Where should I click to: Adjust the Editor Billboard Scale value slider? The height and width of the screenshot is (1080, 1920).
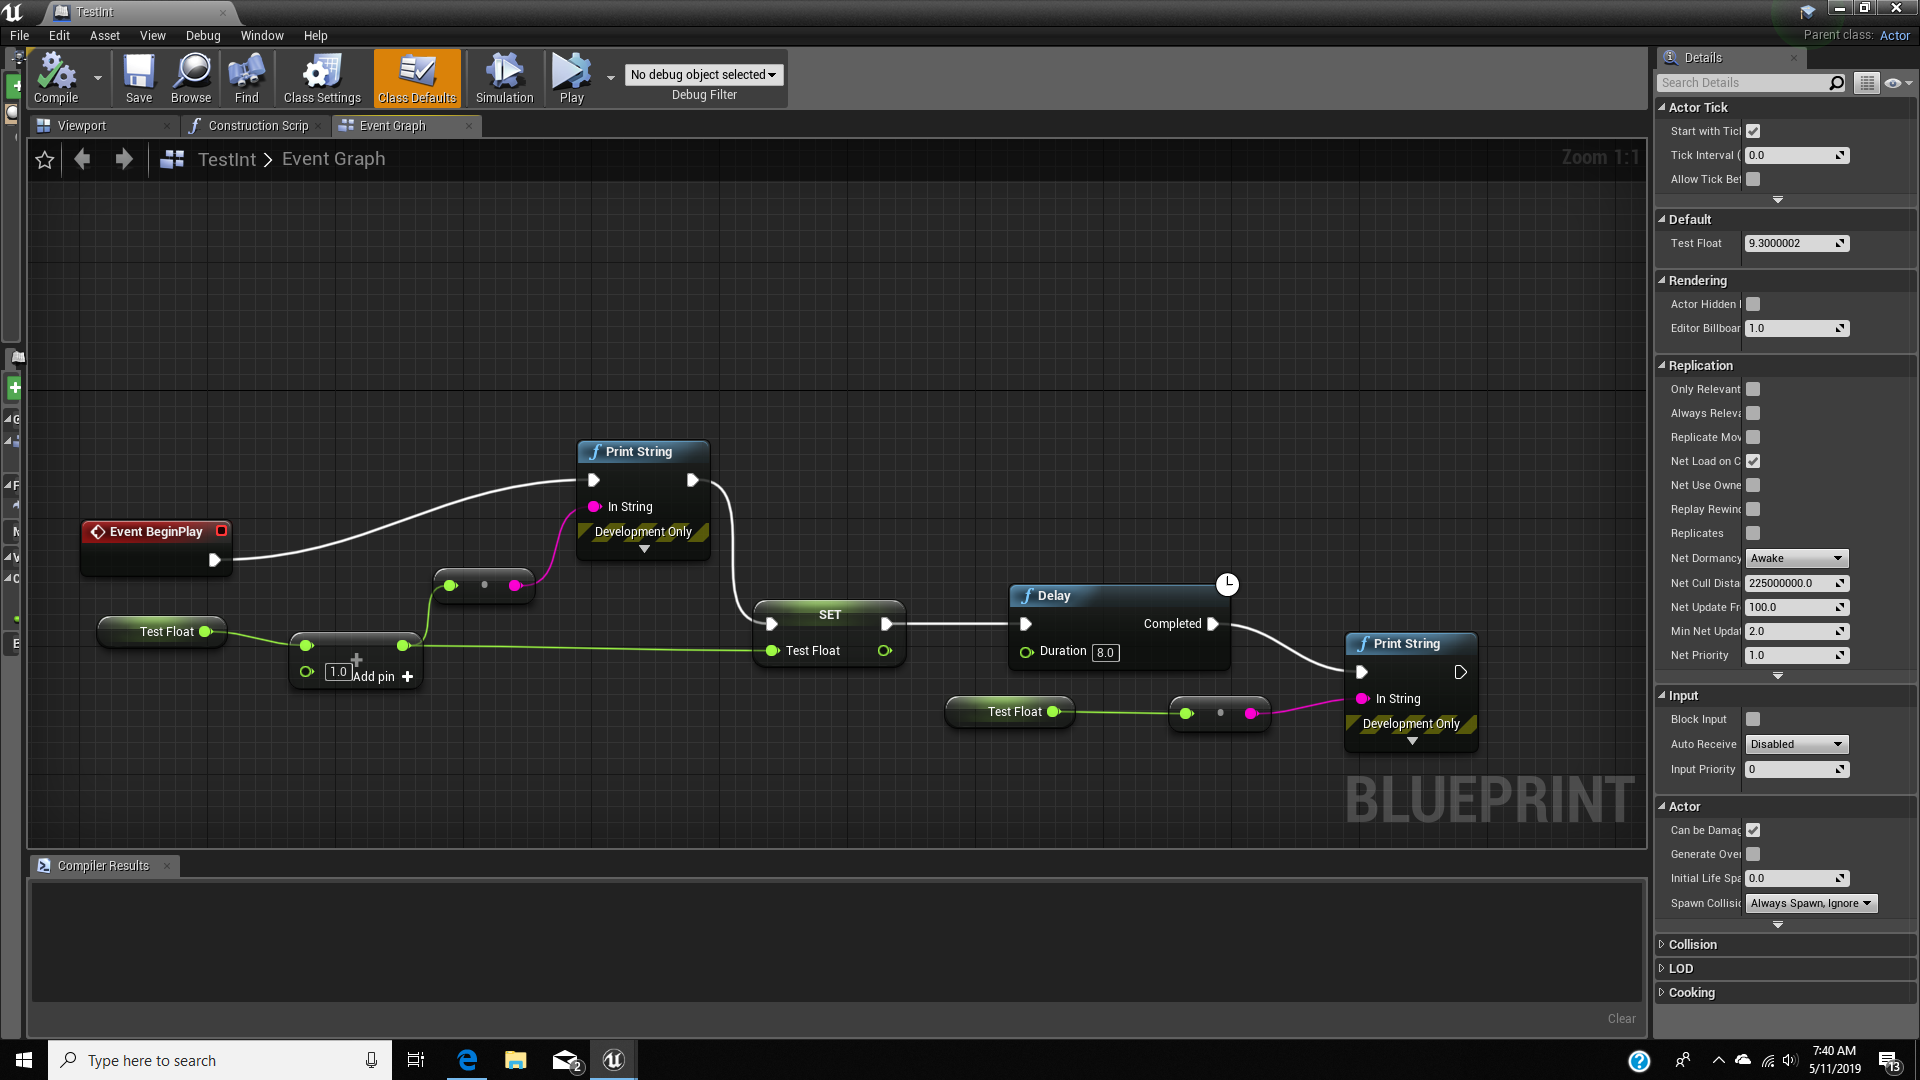[1796, 328]
